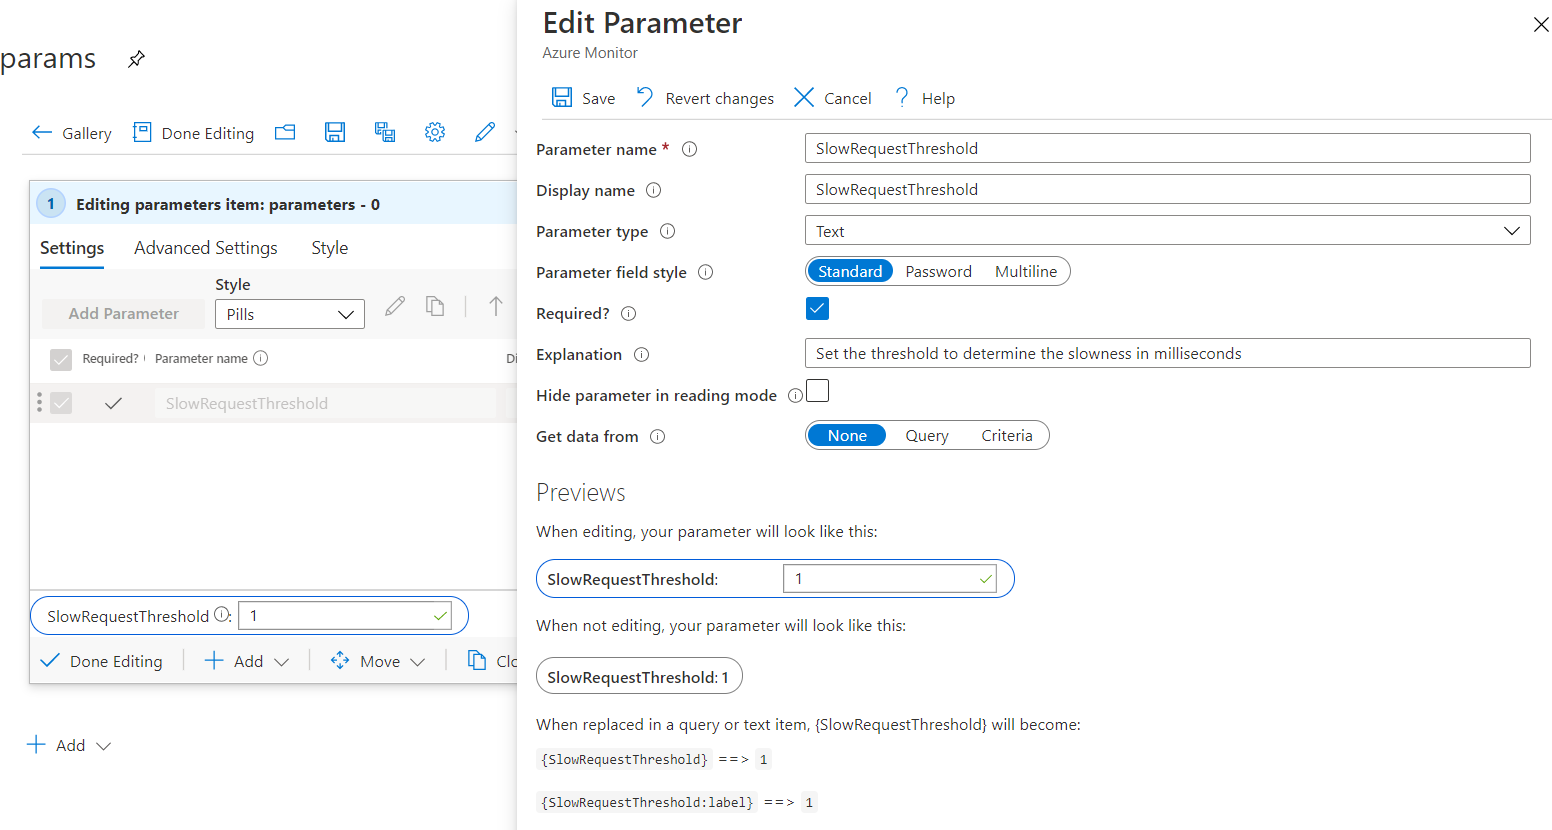Uncheck the Required? checkbox
The height and width of the screenshot is (830, 1552).
point(817,309)
